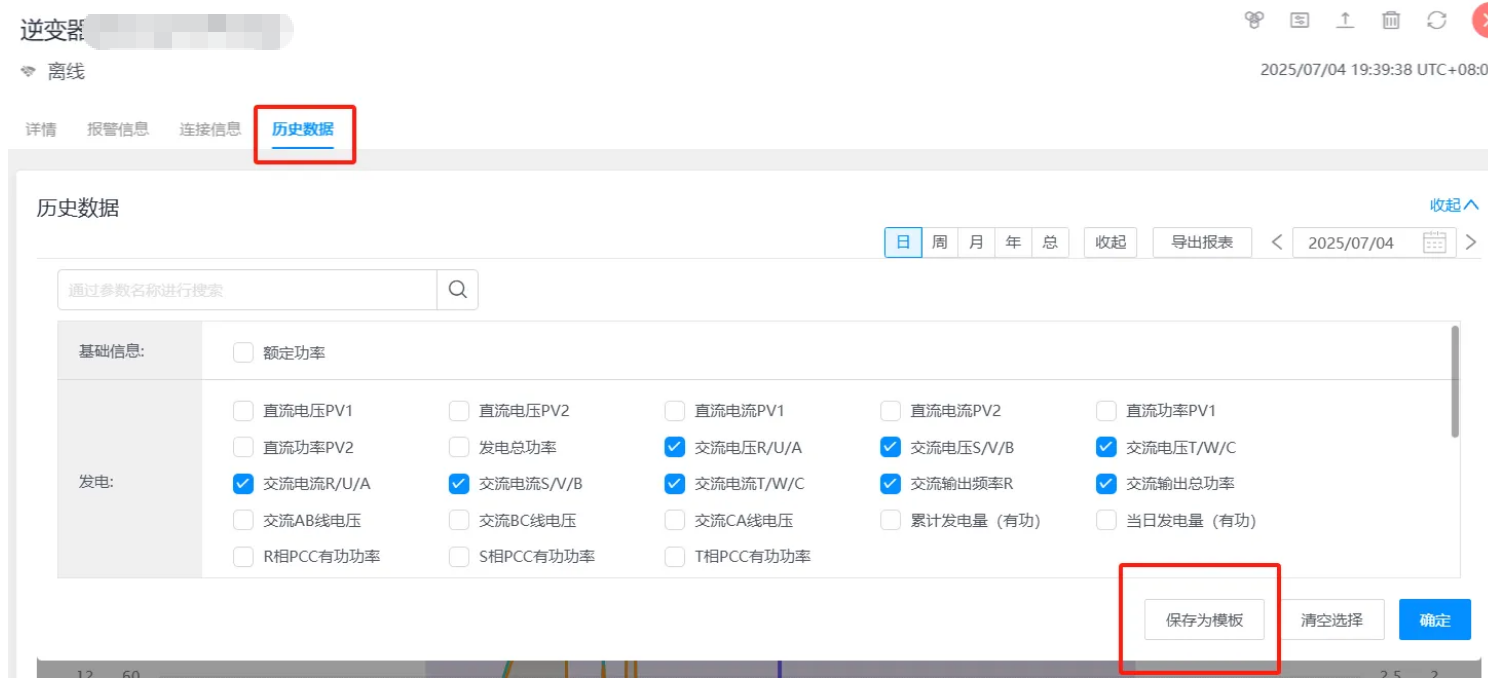The height and width of the screenshot is (678, 1488).
Task: Open the calendar icon in date field
Action: (1434, 243)
